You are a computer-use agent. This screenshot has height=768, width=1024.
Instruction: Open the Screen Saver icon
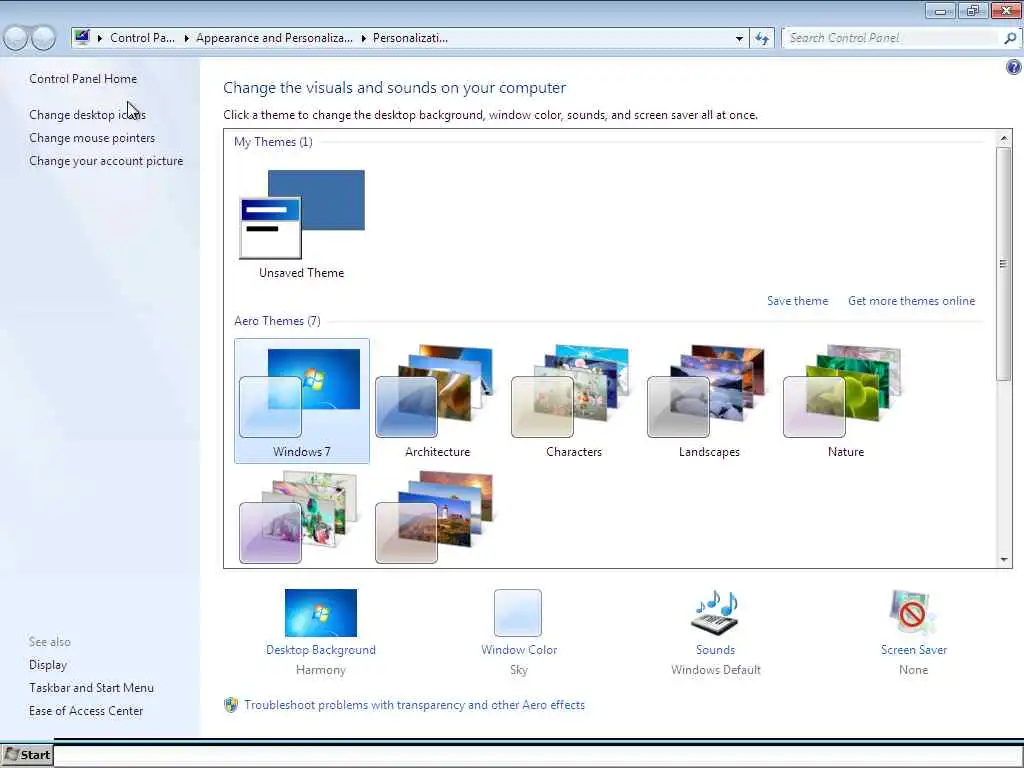pos(912,613)
